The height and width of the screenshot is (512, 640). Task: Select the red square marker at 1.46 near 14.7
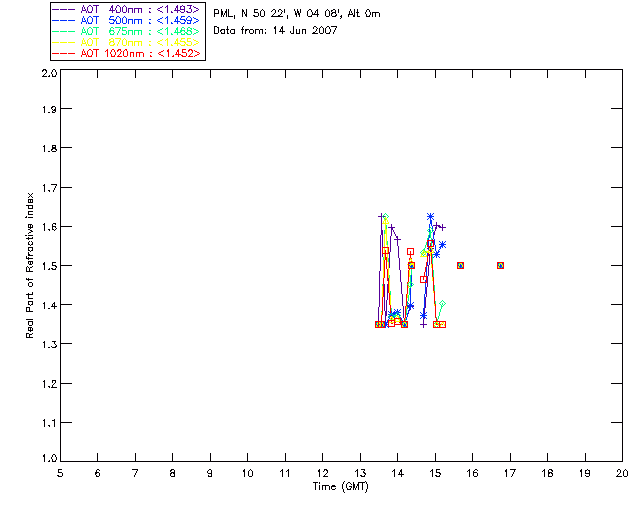click(424, 280)
